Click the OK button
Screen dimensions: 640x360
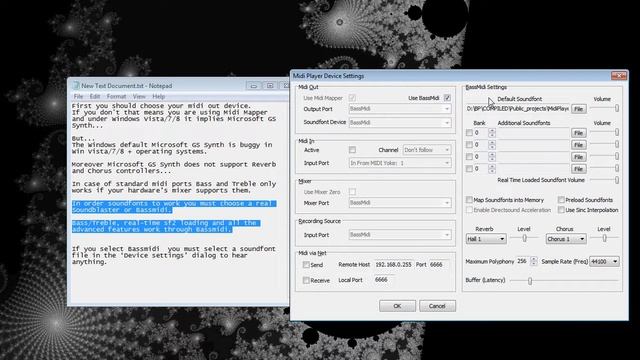pyautogui.click(x=397, y=306)
